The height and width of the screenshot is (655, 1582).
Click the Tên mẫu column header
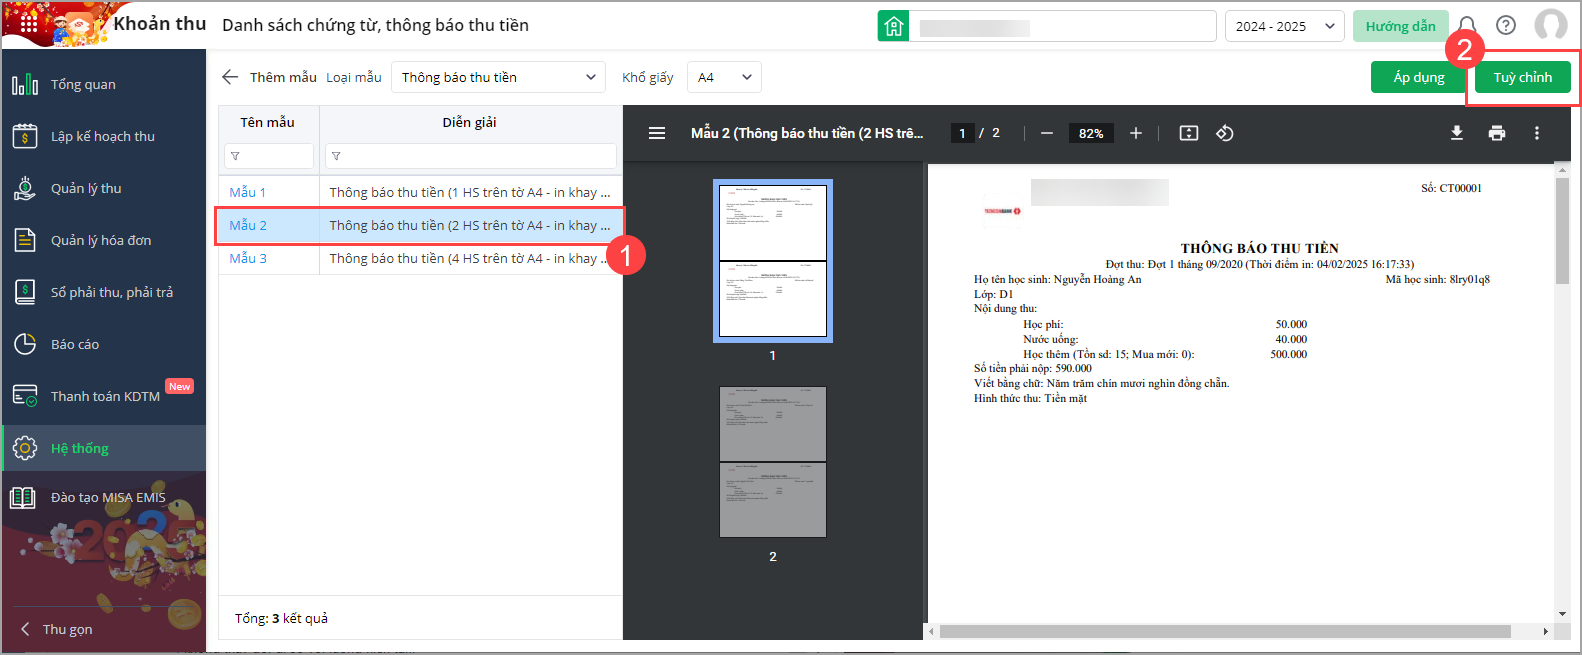click(267, 122)
